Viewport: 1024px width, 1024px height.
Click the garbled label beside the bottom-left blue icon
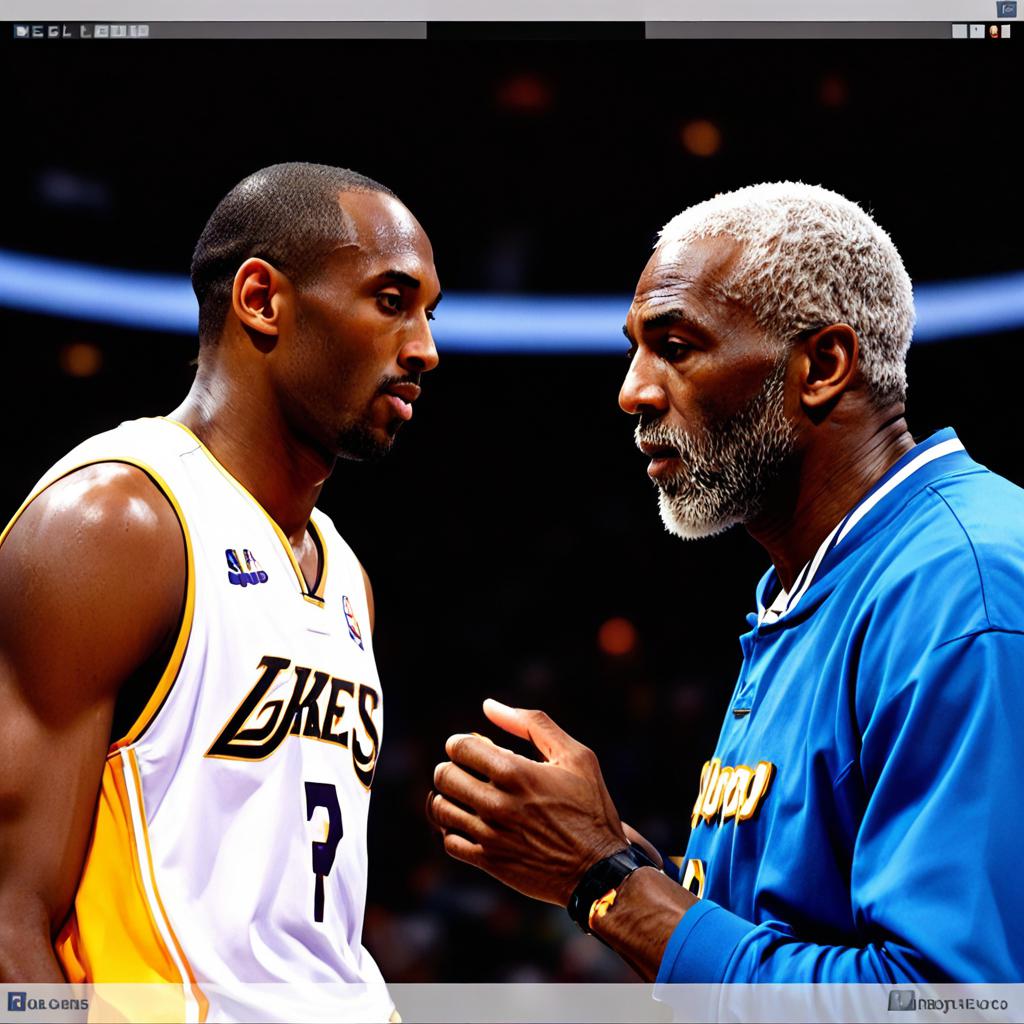pos(57,1002)
